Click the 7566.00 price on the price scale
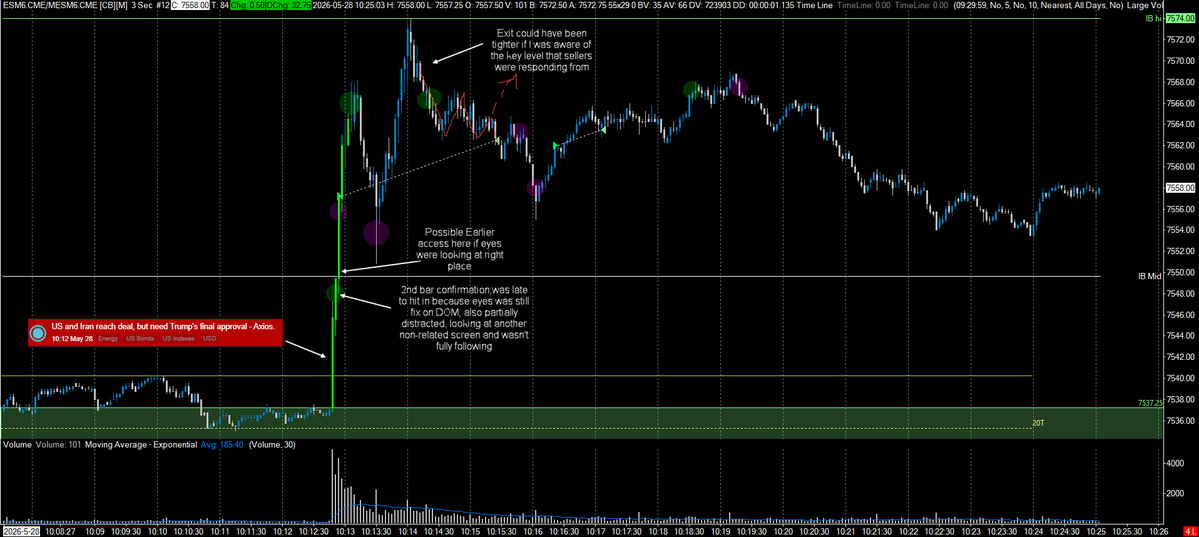Screen dimensions: 1199x537 coord(1181,103)
